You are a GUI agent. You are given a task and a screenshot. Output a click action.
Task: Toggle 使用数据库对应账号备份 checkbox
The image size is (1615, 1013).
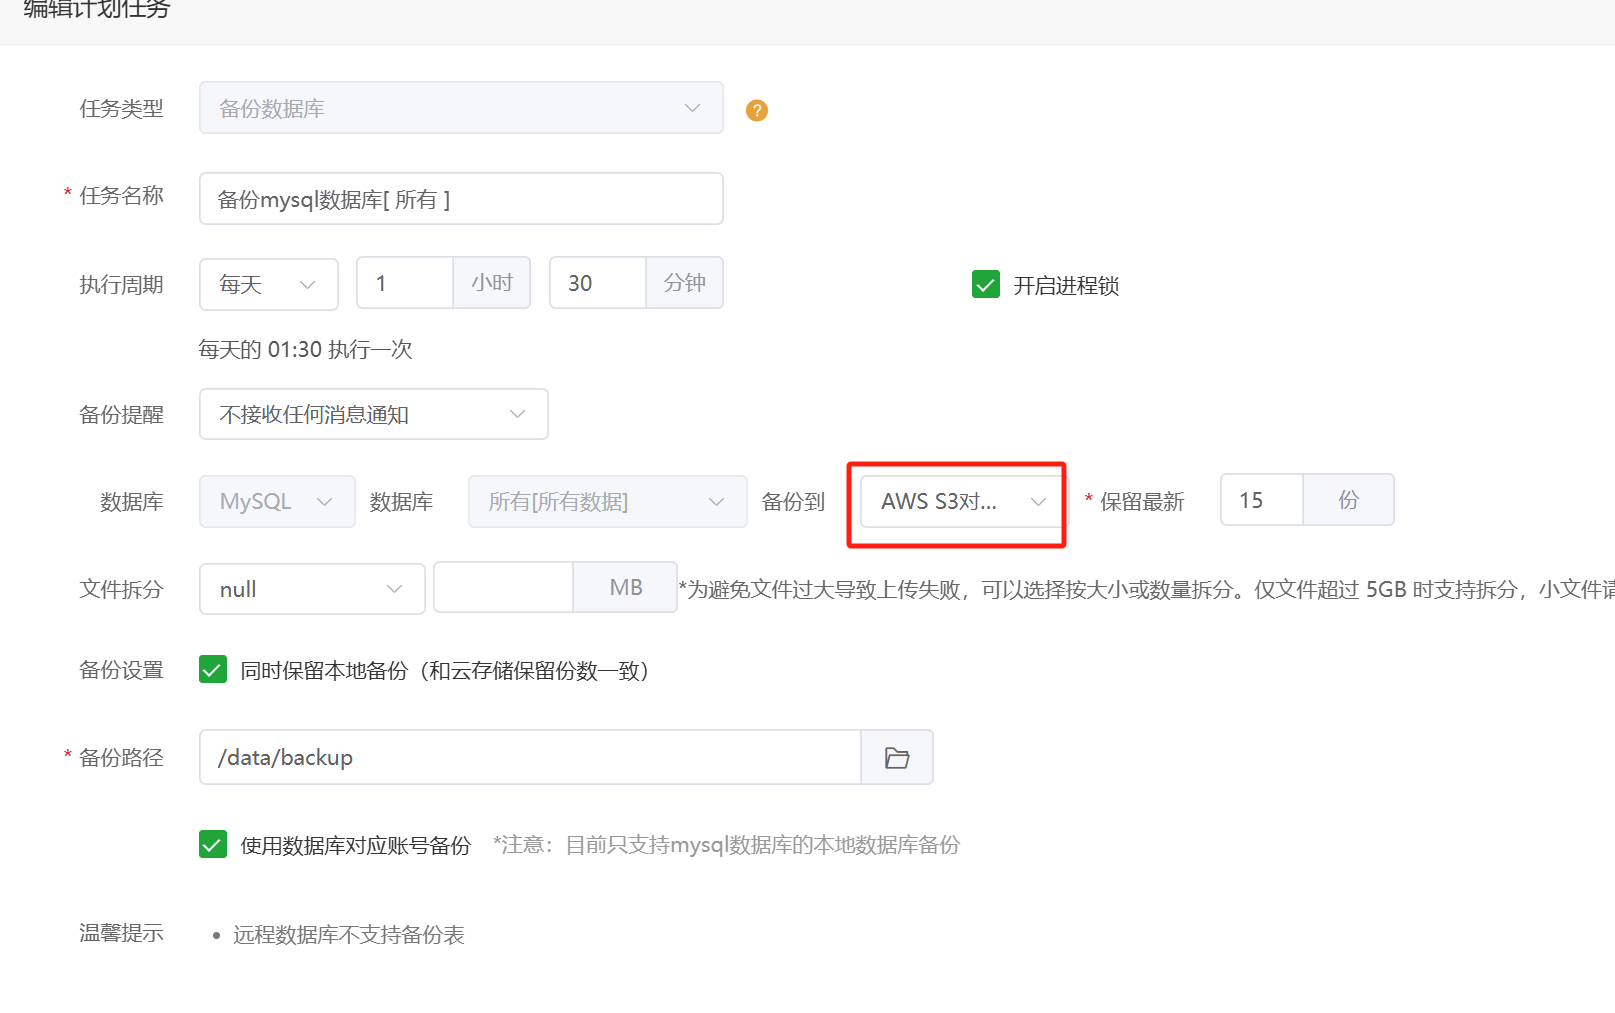coord(213,845)
